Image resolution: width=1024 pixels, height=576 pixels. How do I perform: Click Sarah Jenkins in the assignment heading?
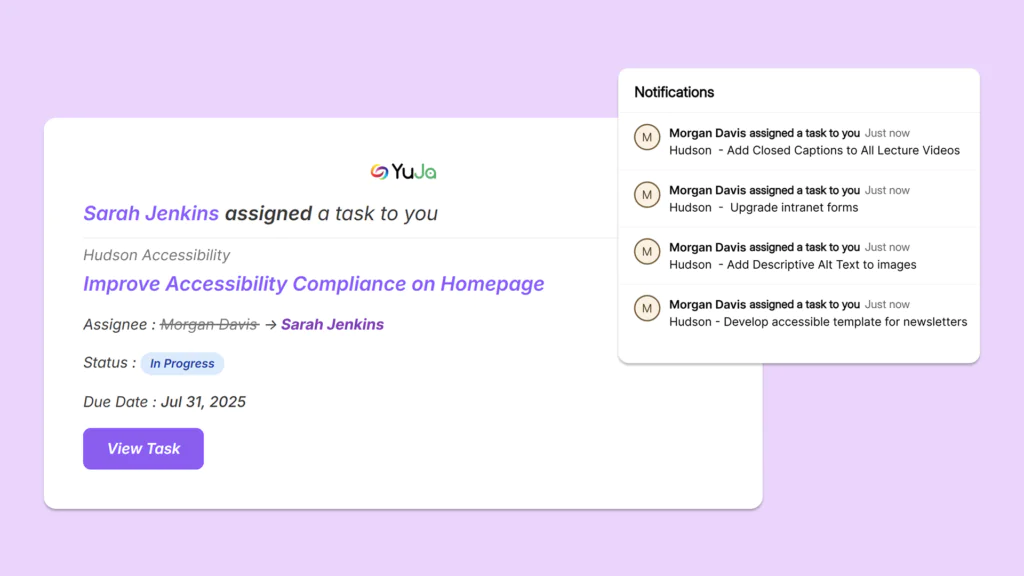[x=151, y=213]
